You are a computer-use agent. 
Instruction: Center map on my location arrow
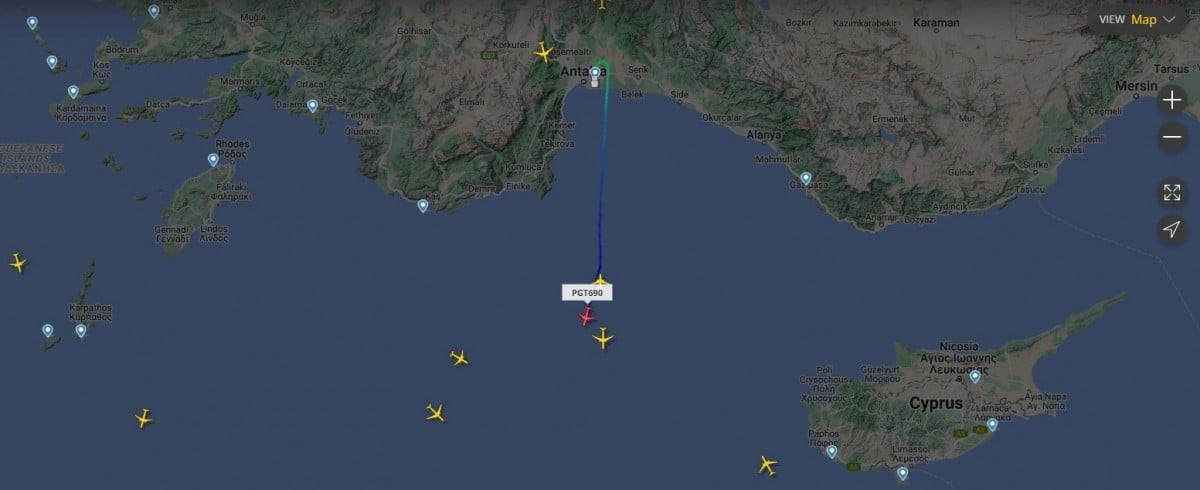coord(1172,230)
